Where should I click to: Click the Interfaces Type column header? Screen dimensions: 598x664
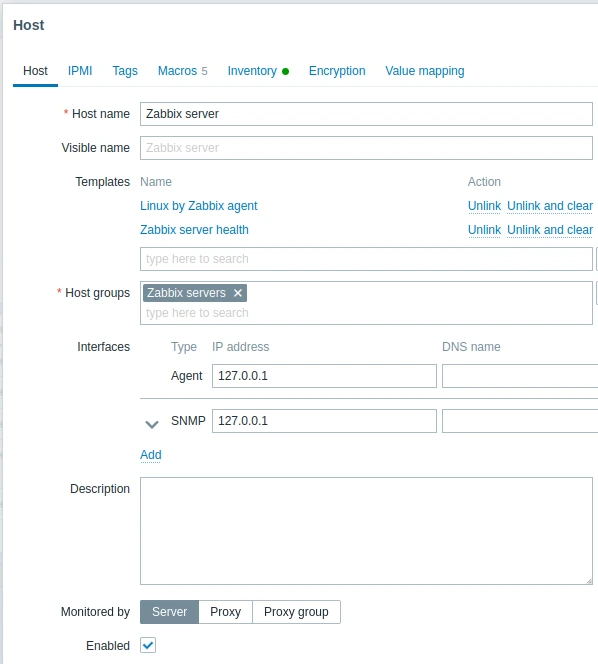(x=184, y=347)
